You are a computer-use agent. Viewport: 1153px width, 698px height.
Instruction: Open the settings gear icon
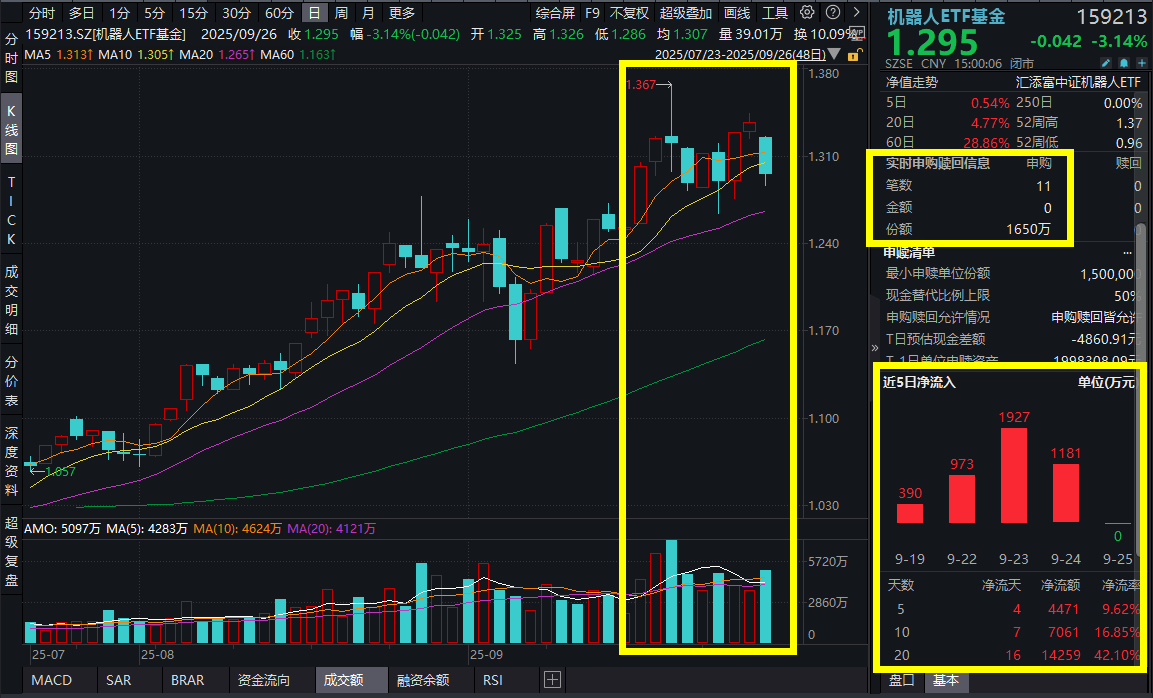tap(807, 13)
